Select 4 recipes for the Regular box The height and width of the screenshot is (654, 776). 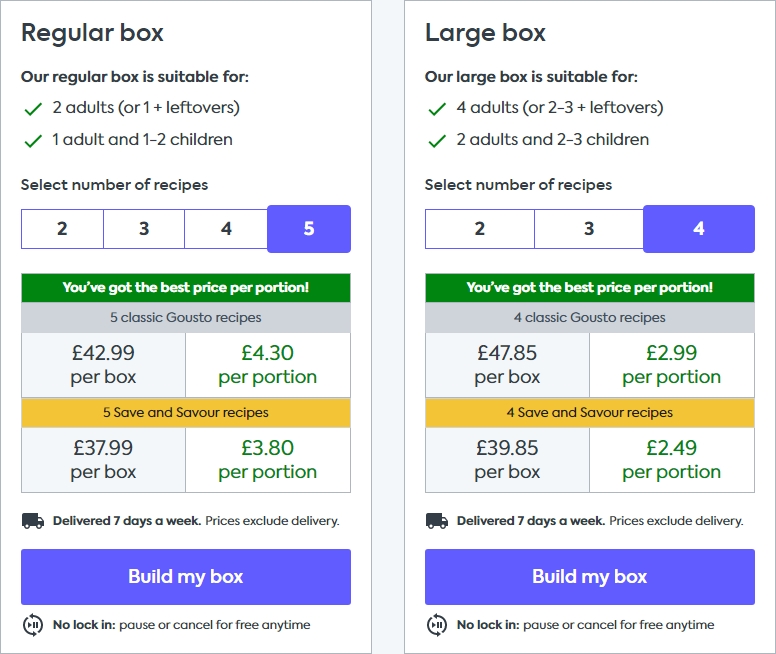226,229
